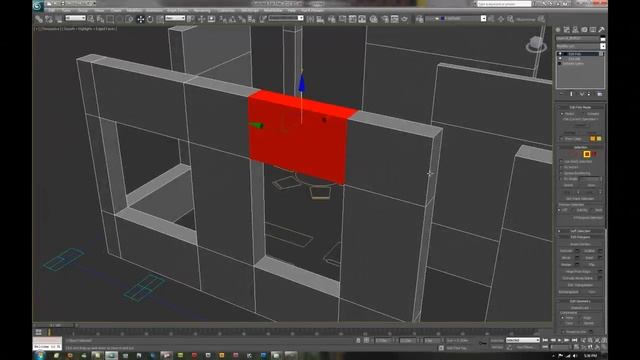Open the 3ds Max application button menu
This screenshot has width=640, height=360.
38,5
